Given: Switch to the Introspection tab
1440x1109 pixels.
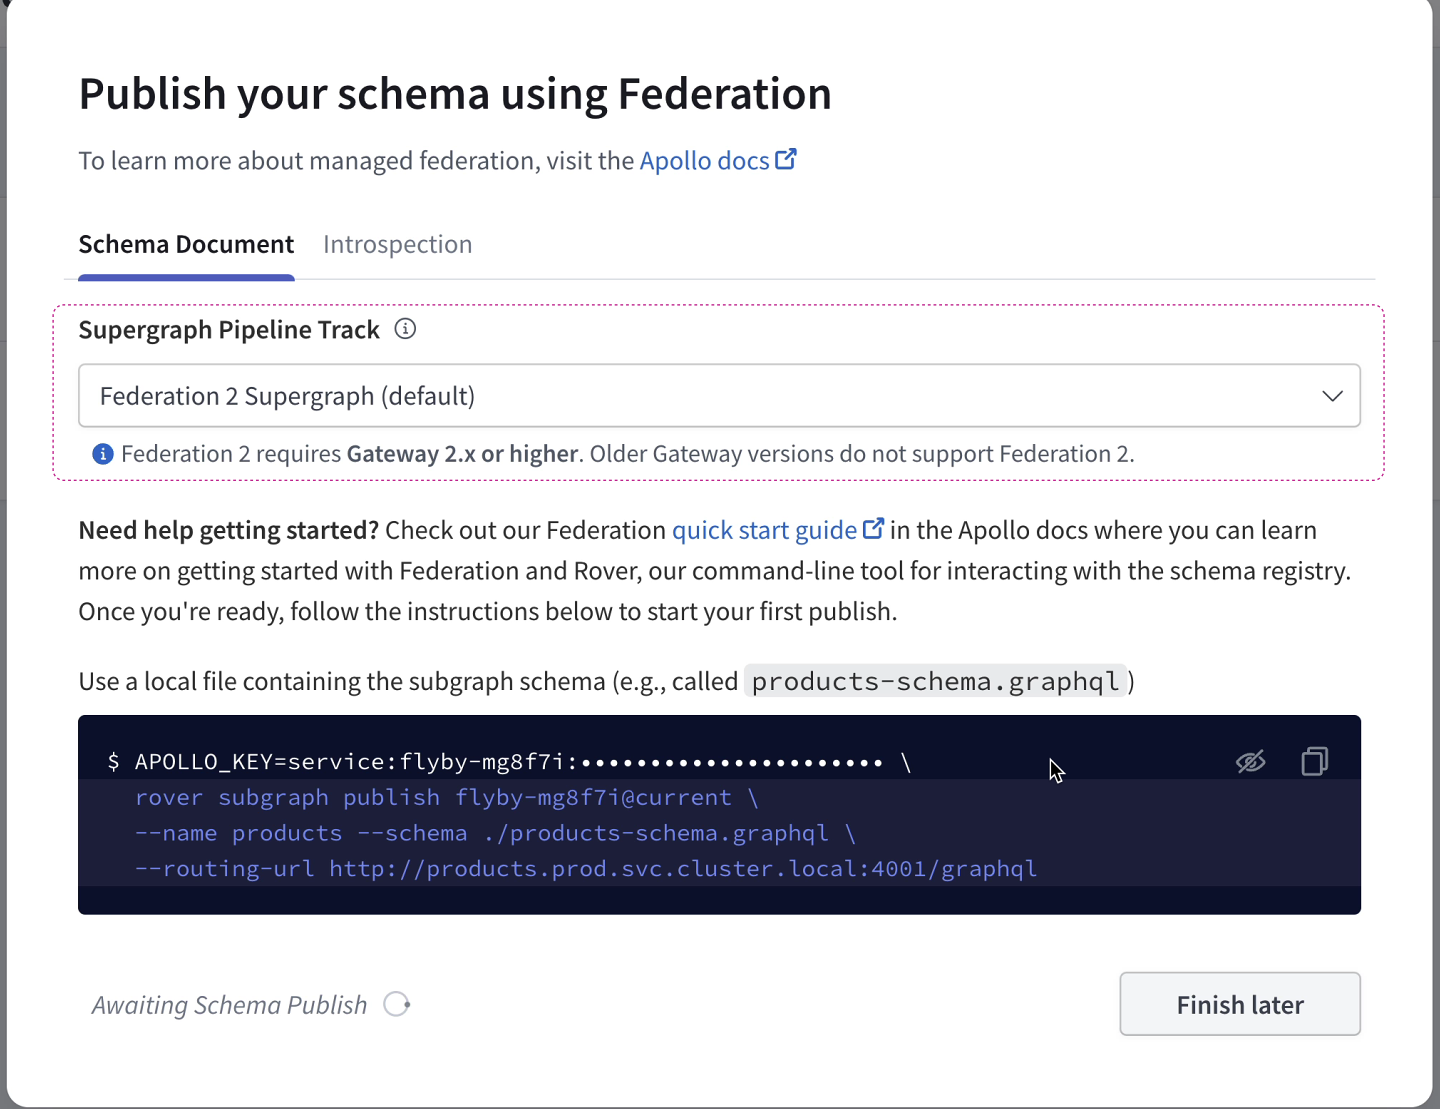Looking at the screenshot, I should click(397, 243).
